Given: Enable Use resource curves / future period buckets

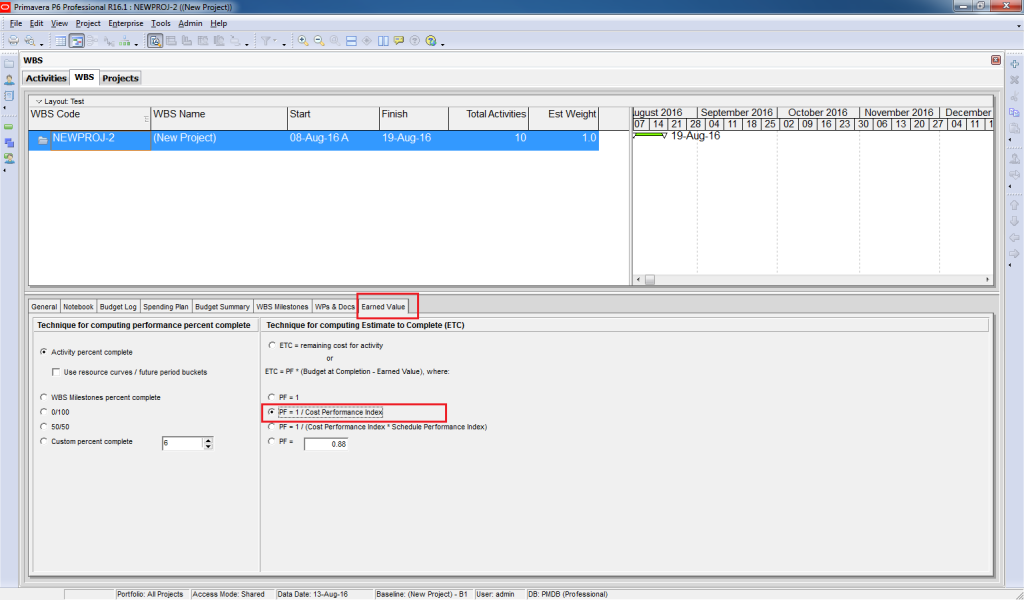Looking at the screenshot, I should click(x=56, y=372).
